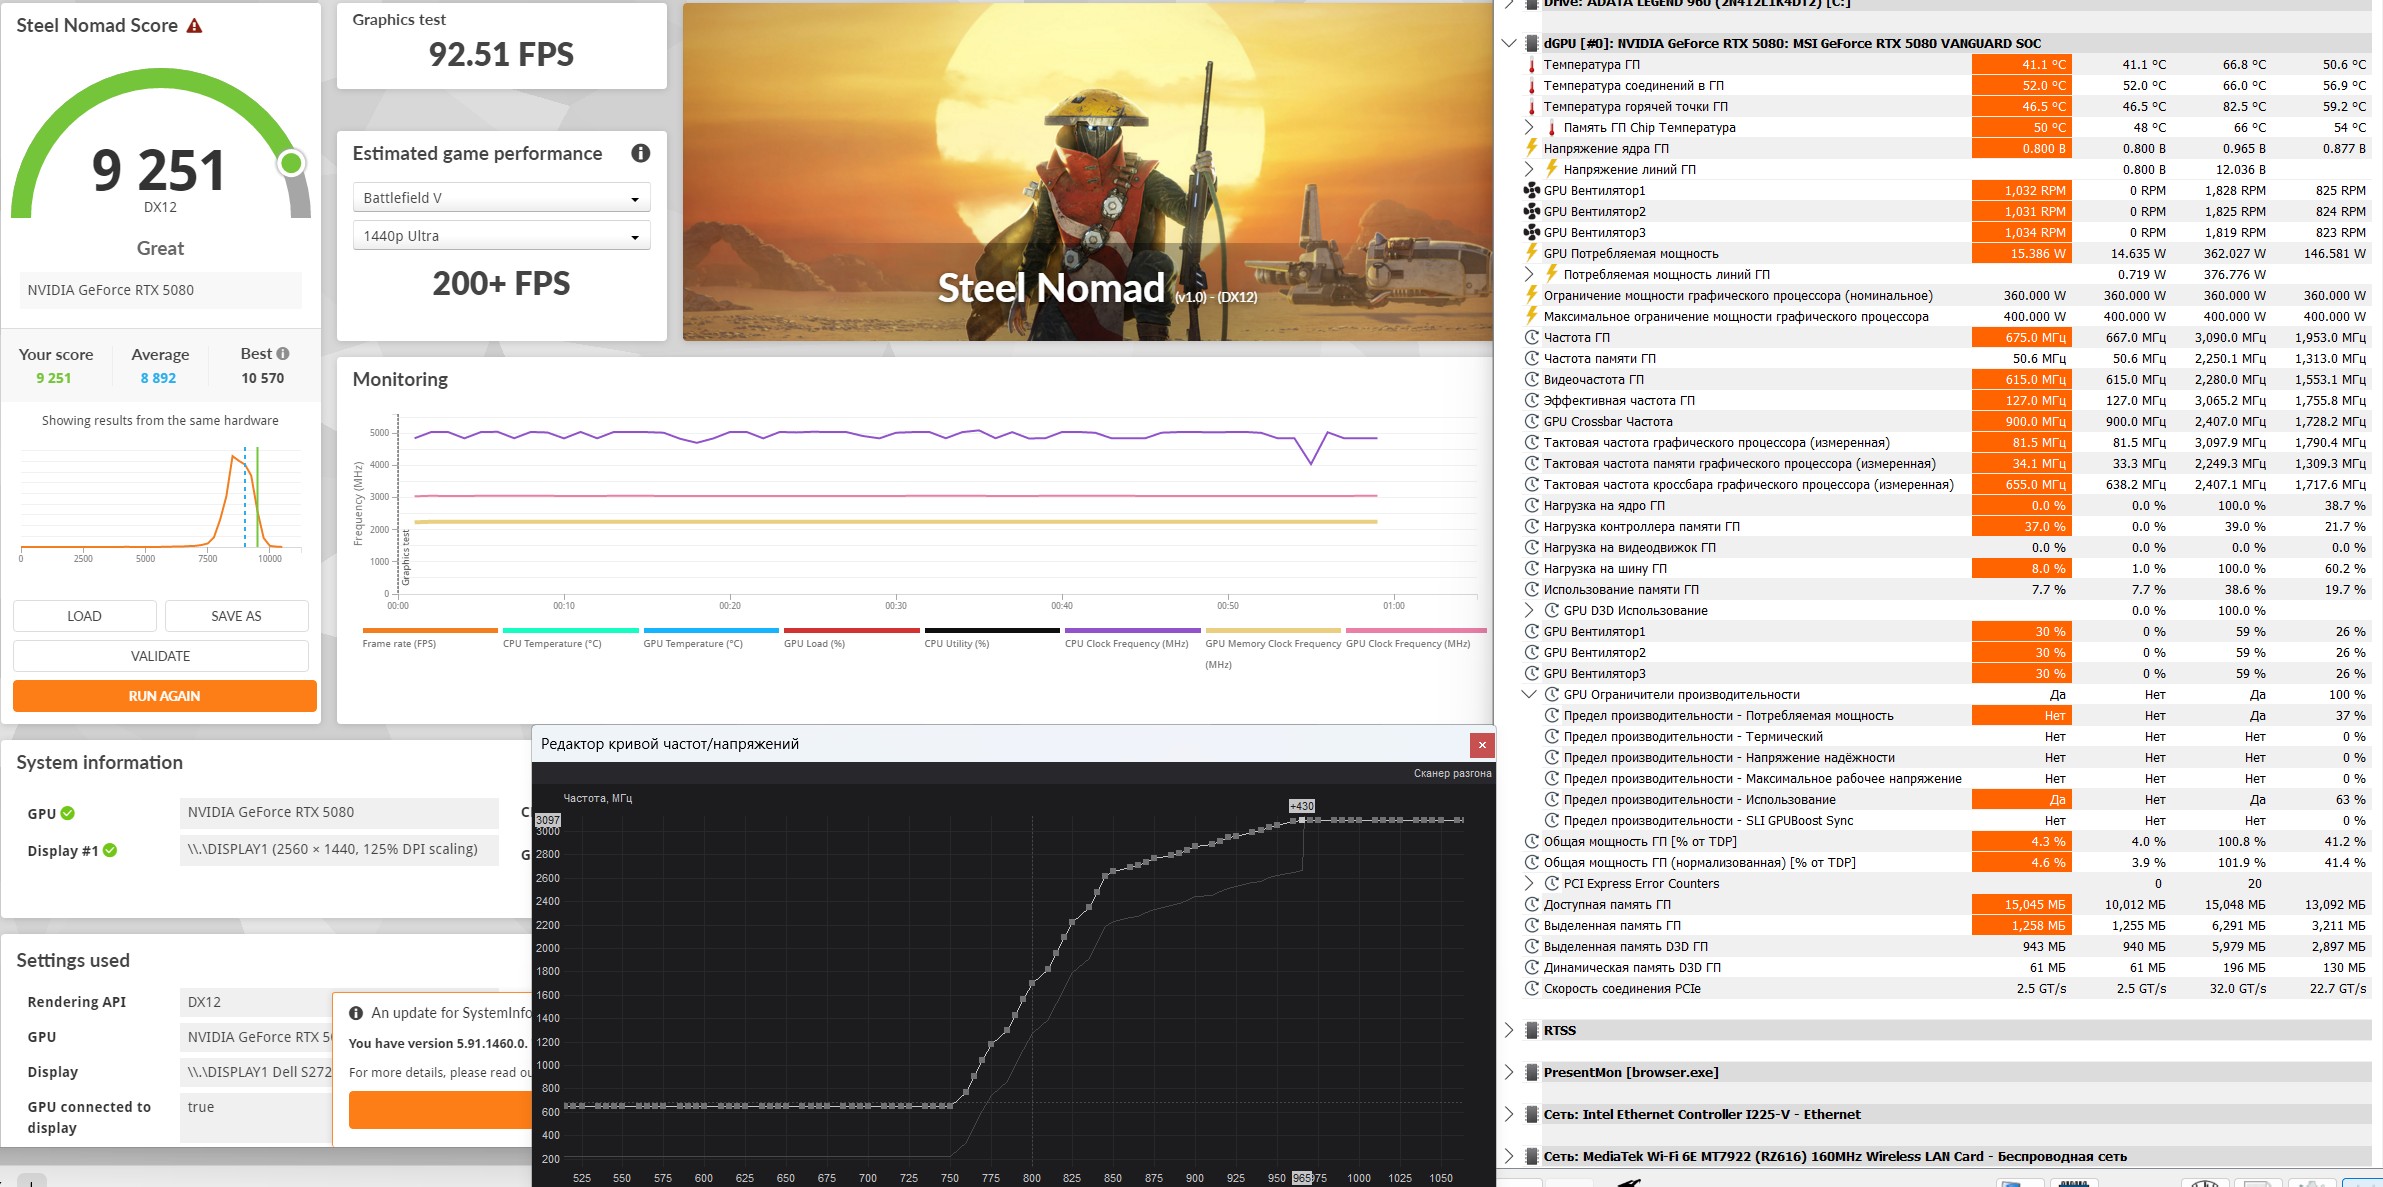Click the LOAD button
2383x1187 pixels.
pyautogui.click(x=85, y=616)
